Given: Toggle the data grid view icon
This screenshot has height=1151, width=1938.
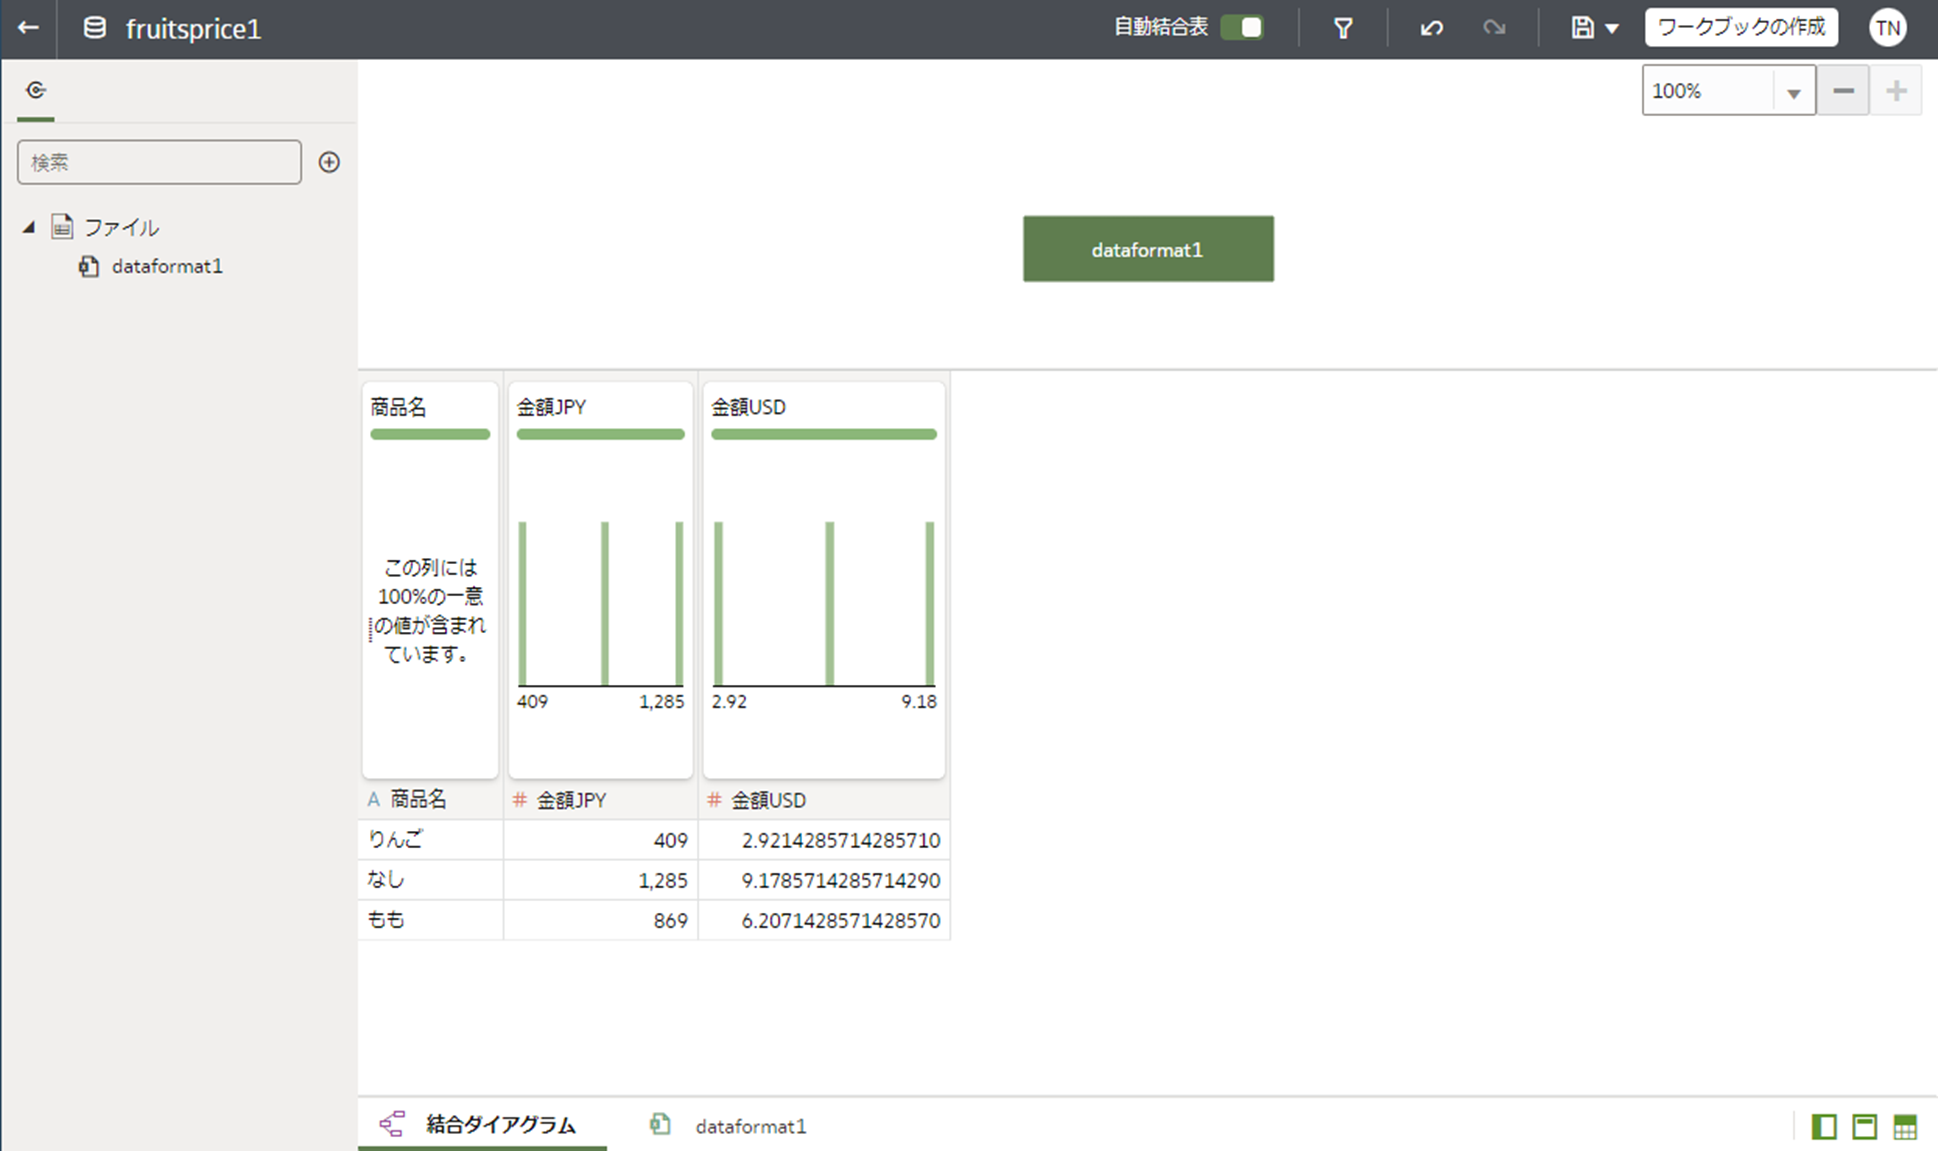Looking at the screenshot, I should pos(1905,1127).
